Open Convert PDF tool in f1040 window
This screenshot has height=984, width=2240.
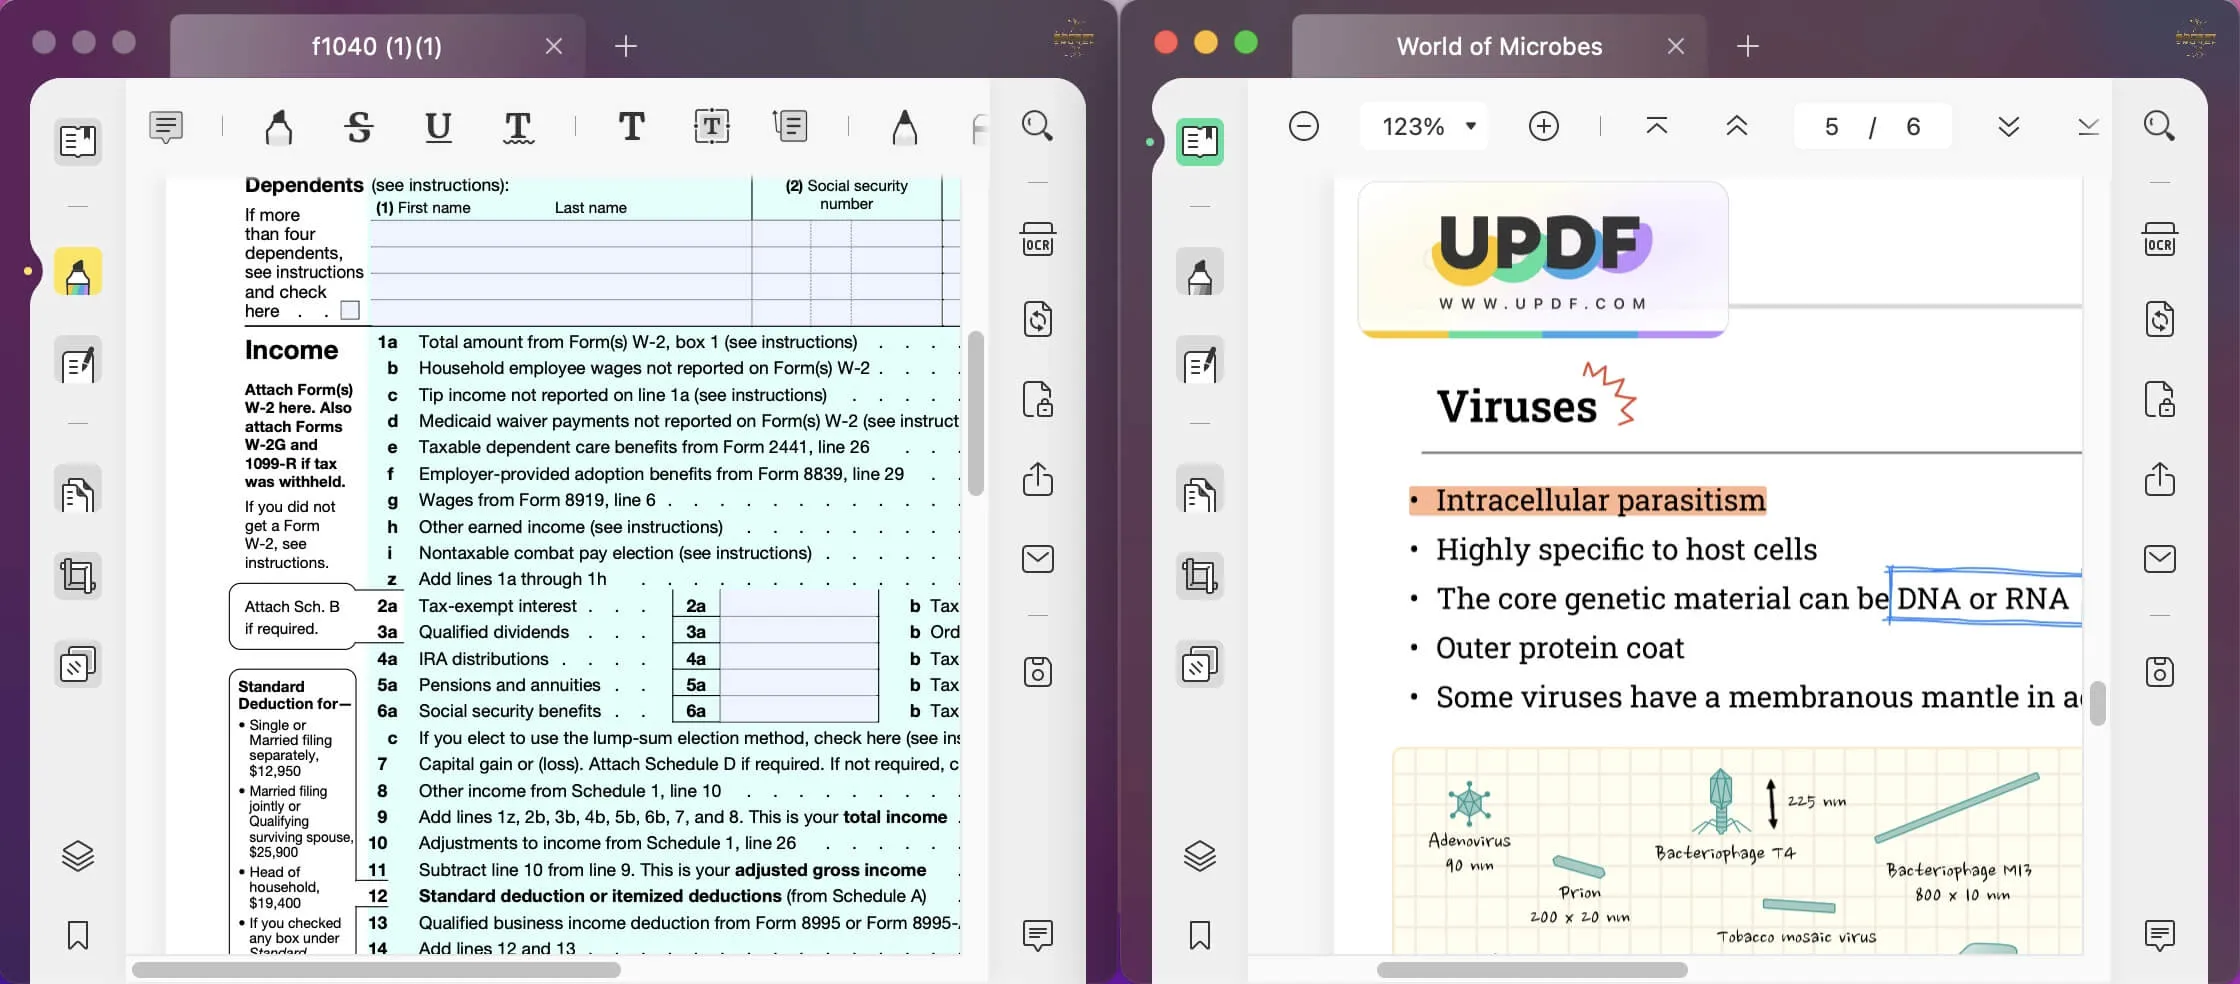click(x=1038, y=320)
